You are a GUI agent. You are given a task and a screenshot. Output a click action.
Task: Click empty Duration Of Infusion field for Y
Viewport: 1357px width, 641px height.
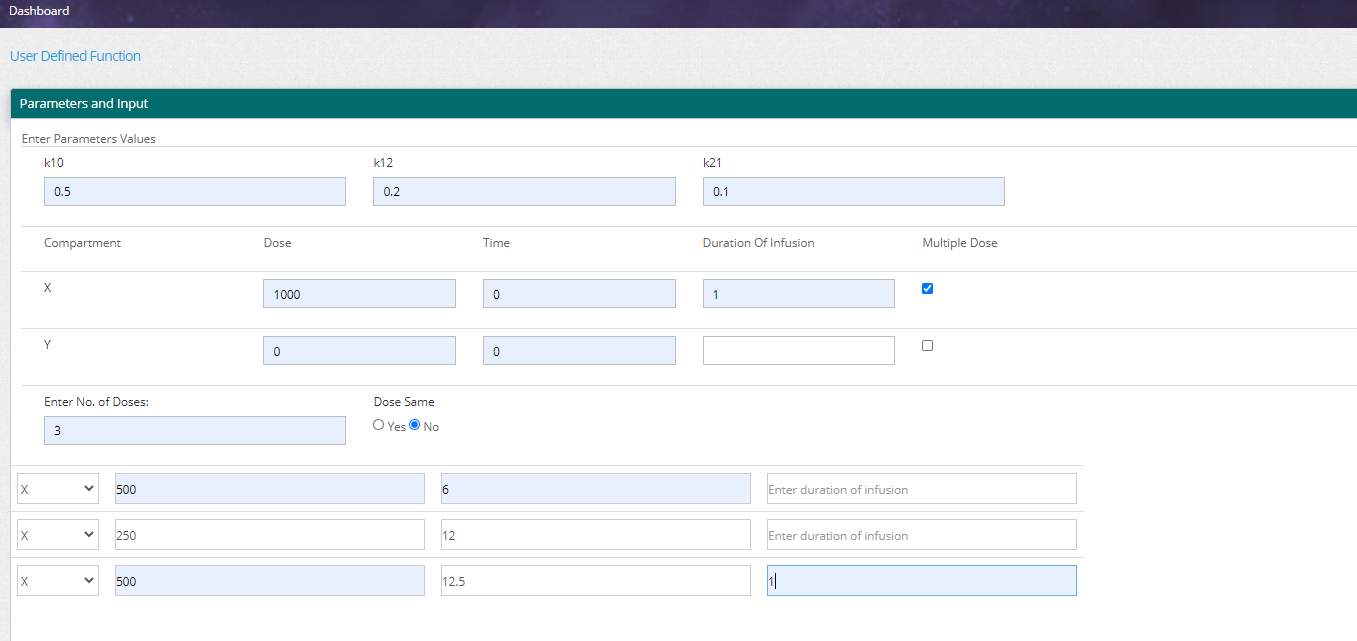click(x=798, y=351)
